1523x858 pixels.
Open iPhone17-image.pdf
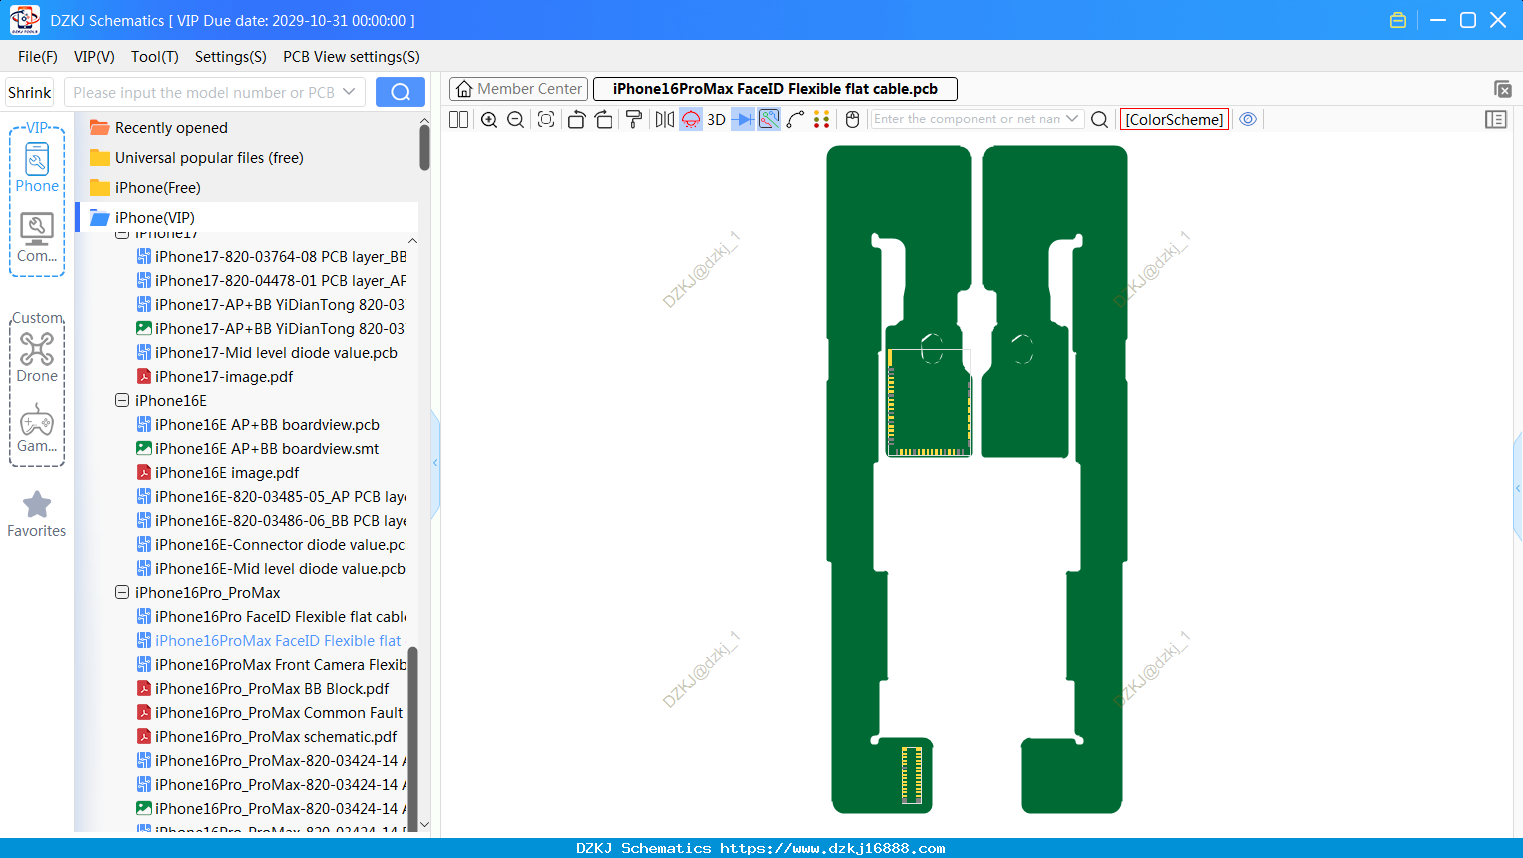point(224,377)
